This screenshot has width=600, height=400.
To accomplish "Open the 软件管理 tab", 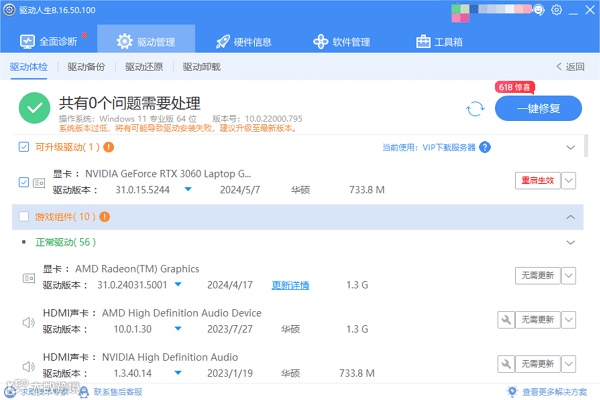I will coord(341,41).
